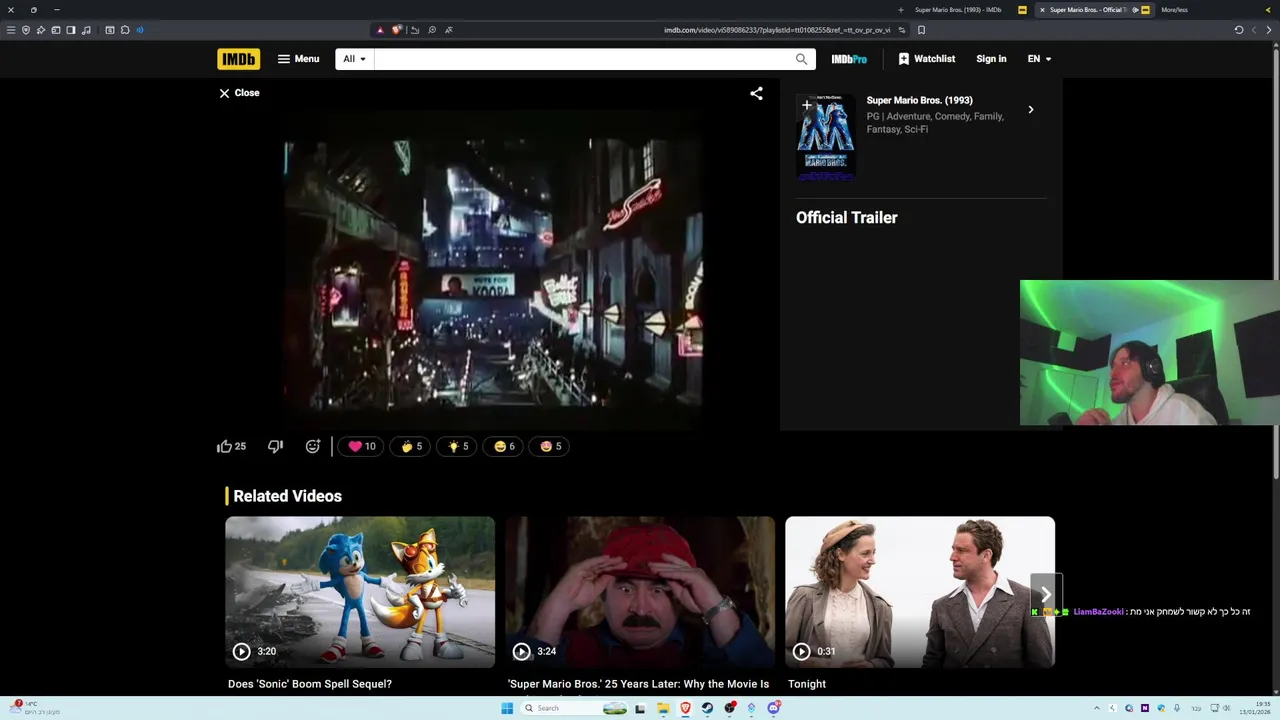Viewport: 1280px width, 720px height.
Task: Dislike the video with thumbs down
Action: coord(275,446)
